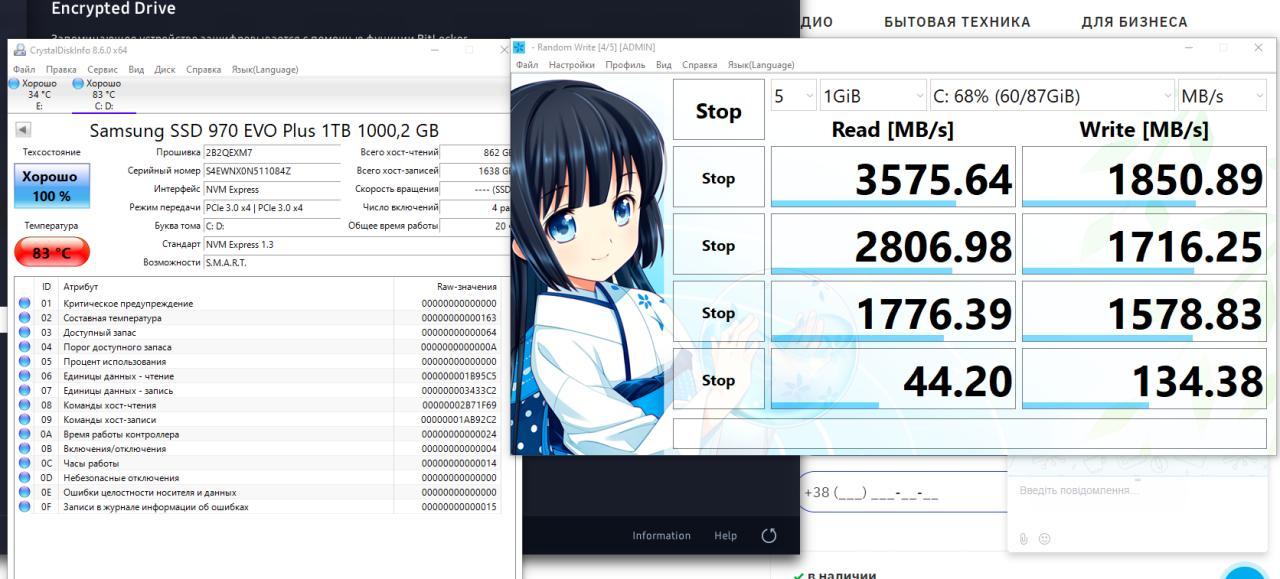The height and width of the screenshot is (579, 1280).
Task: Select the C: D: drive tab at 83 °C
Action: [103, 95]
